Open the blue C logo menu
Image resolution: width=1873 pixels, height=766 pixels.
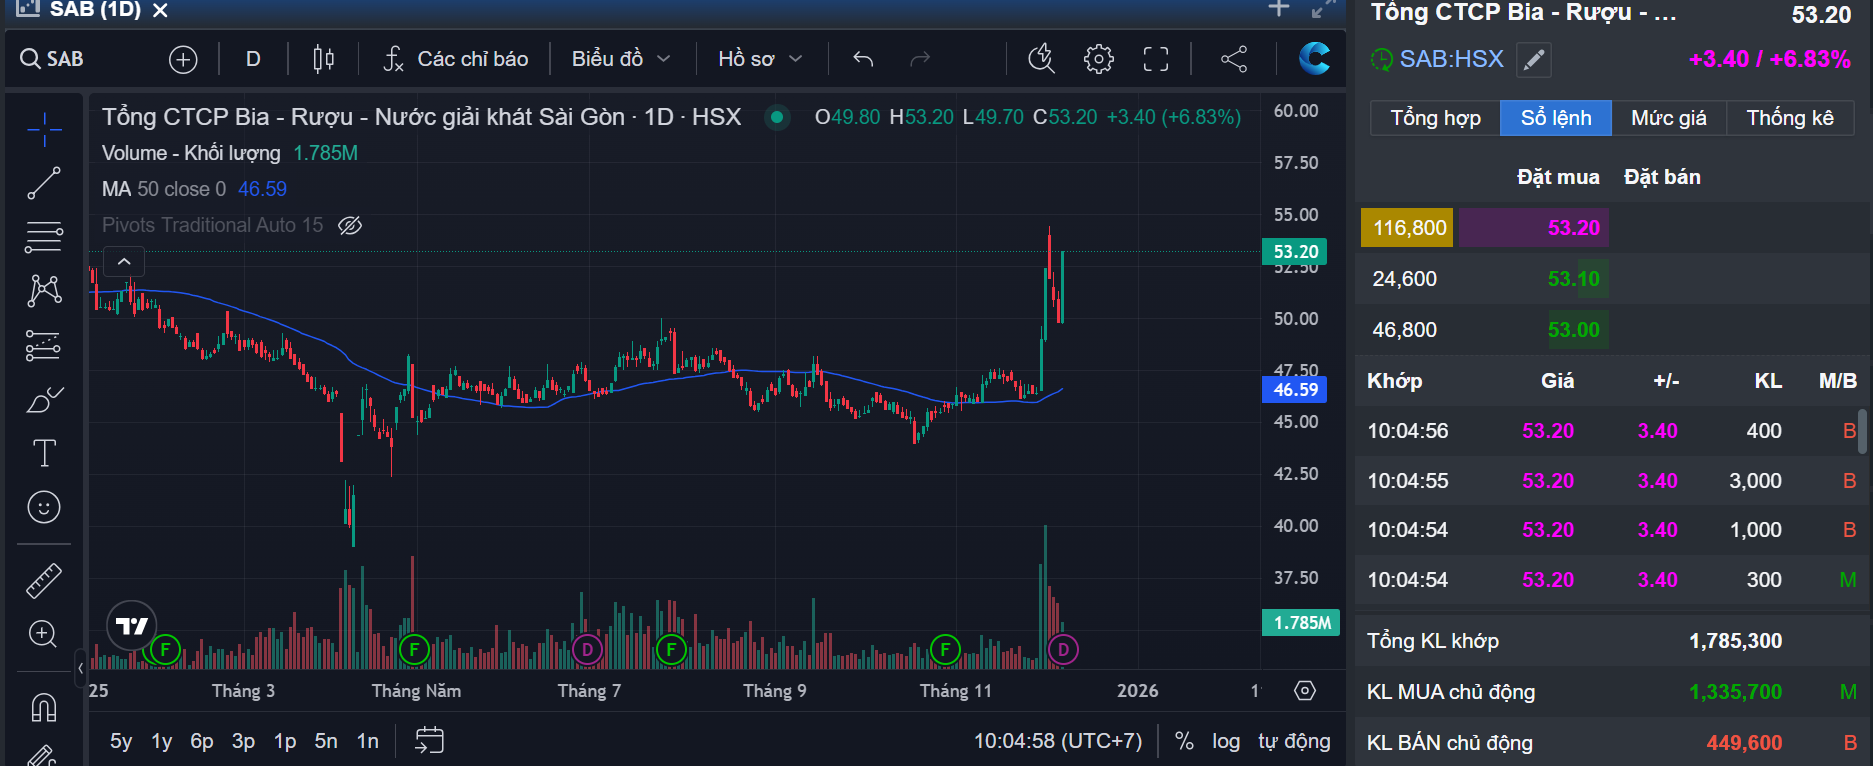pos(1314,58)
